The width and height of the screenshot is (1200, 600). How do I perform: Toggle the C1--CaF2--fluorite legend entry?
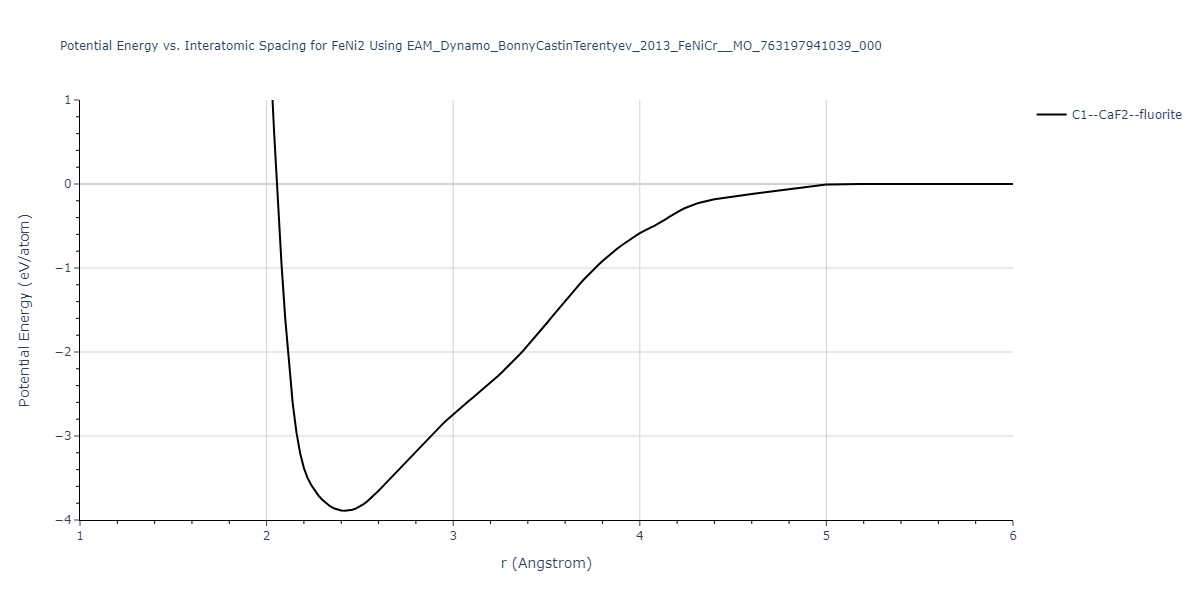pyautogui.click(x=1126, y=115)
